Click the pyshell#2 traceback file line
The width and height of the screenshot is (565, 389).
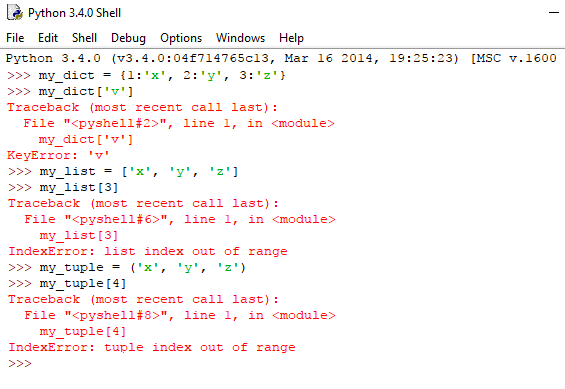tap(179, 123)
